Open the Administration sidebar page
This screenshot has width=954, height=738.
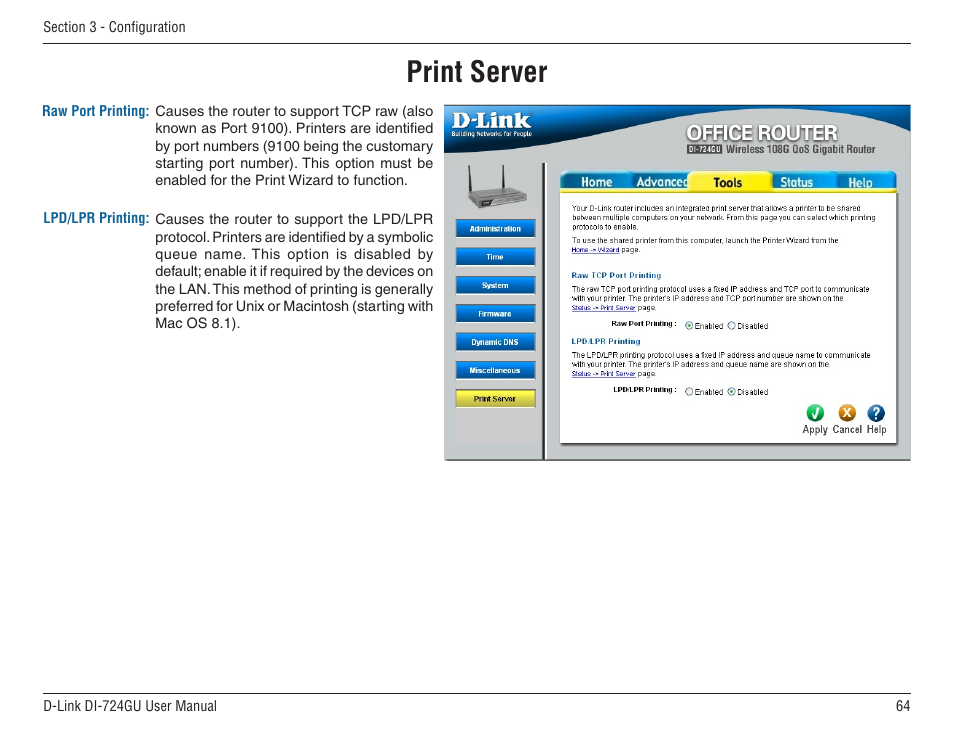495,229
